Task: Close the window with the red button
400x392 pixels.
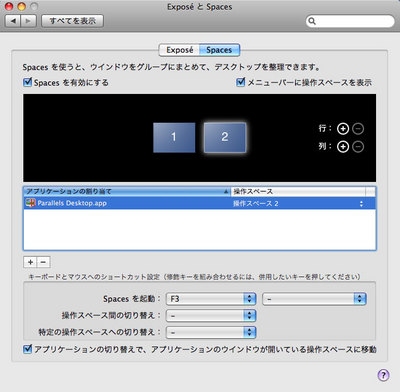Action: [x=9, y=6]
